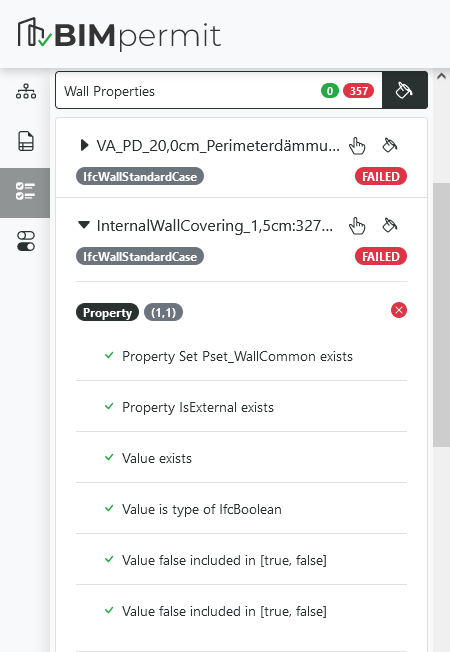Viewport: 450px width, 652px height.
Task: Click paint bucket icon for InternalWallCovering item
Action: point(390,225)
